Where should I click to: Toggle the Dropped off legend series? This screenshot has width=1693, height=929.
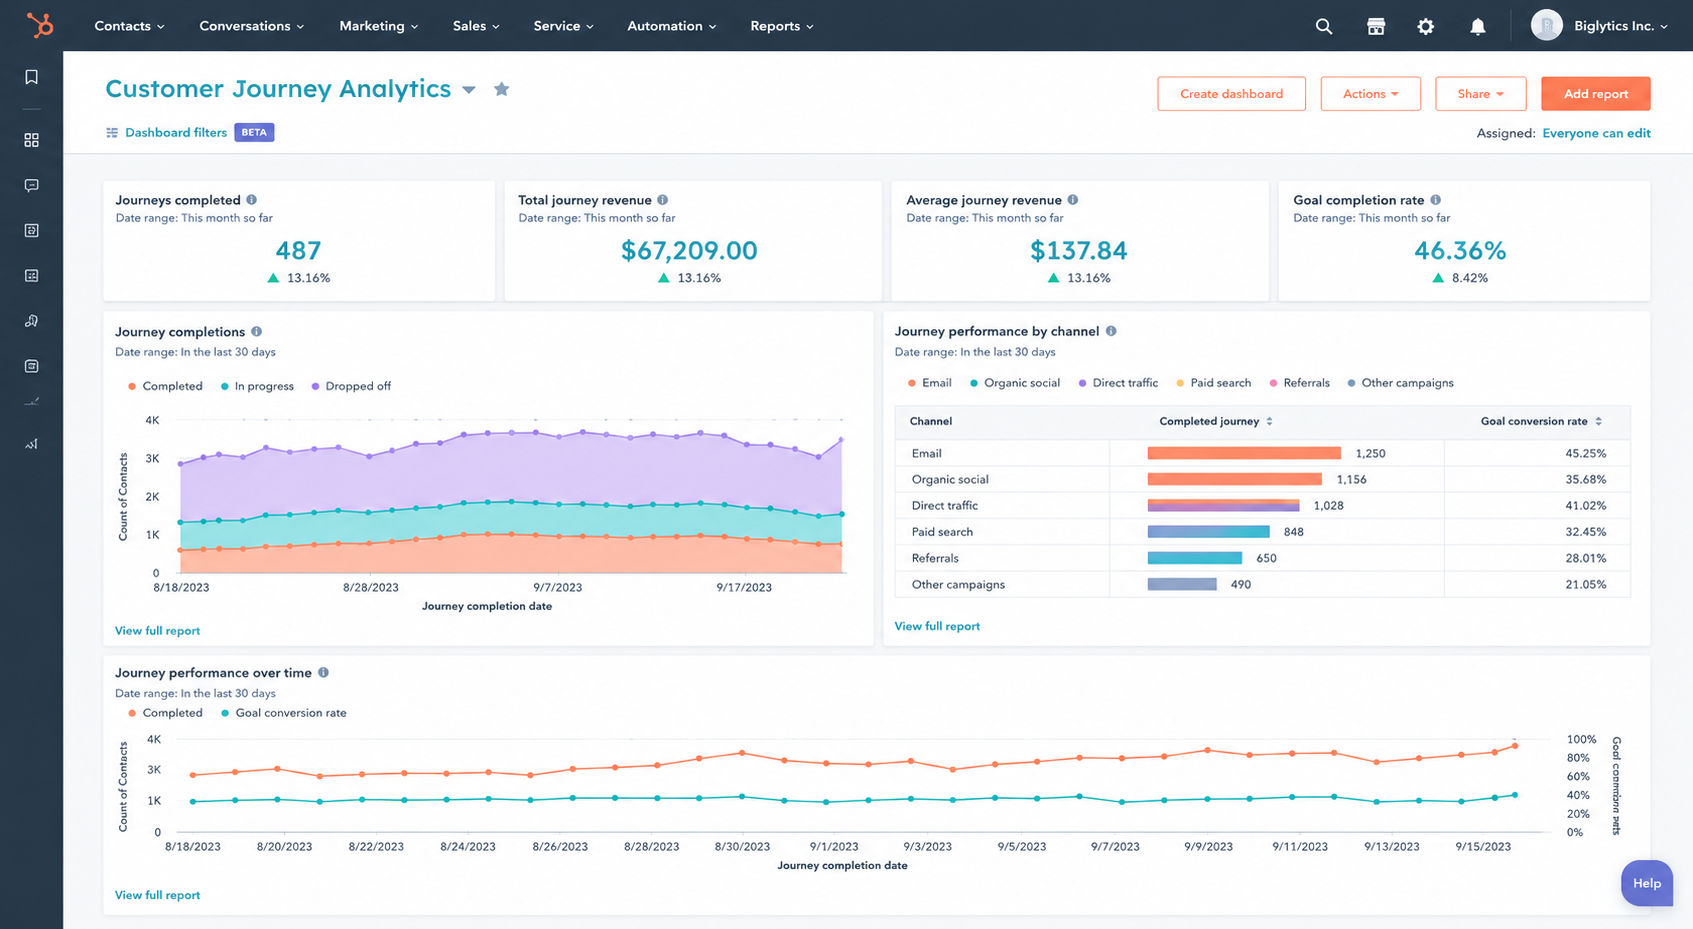[x=351, y=386]
